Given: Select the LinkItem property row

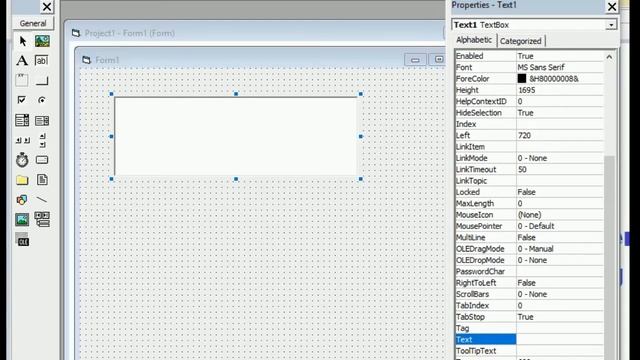Looking at the screenshot, I should (x=485, y=147).
